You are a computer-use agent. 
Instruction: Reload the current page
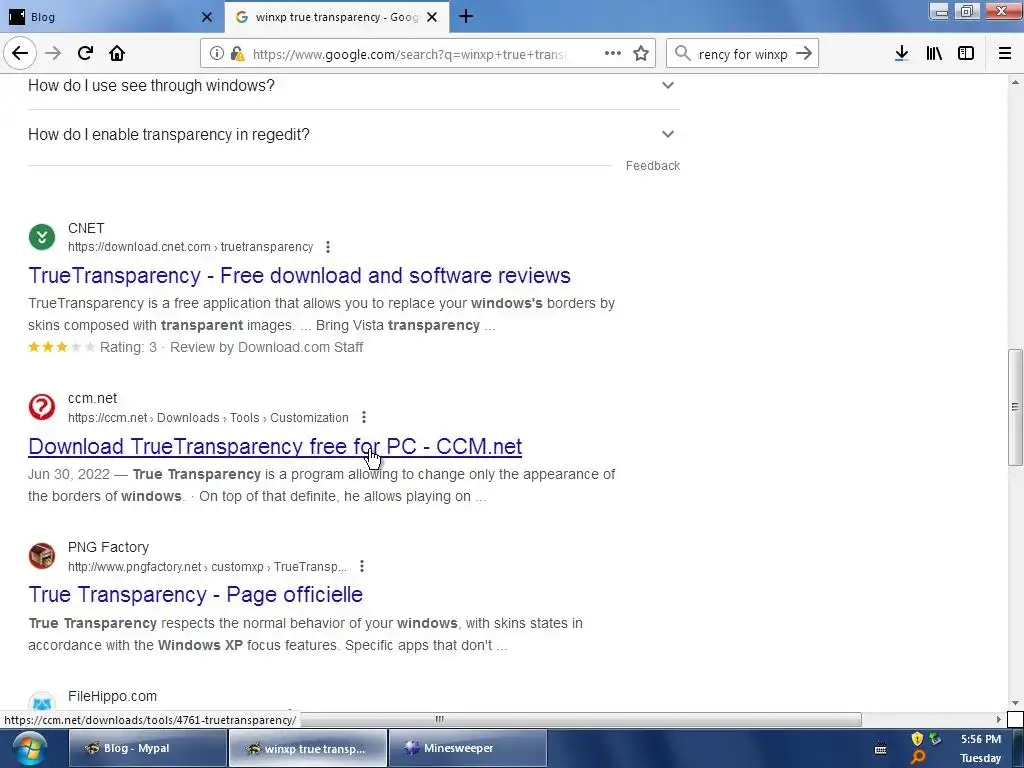pyautogui.click(x=85, y=54)
